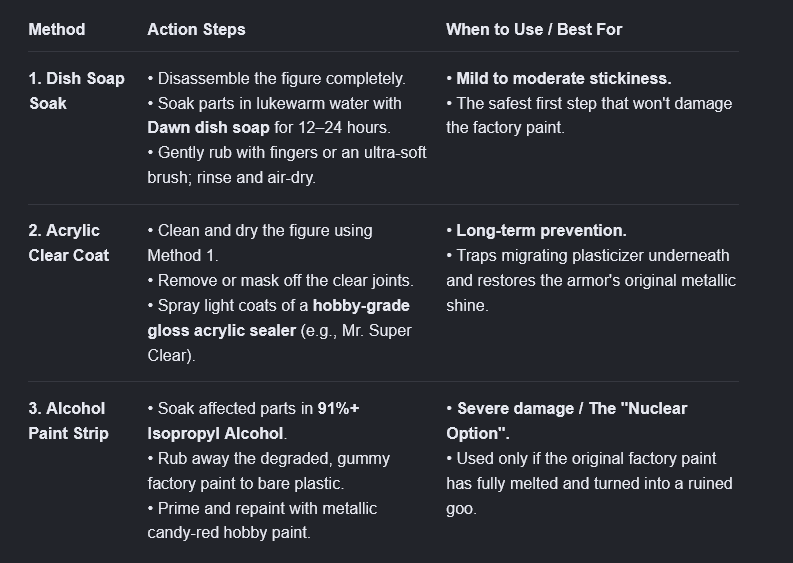Click the Remove or mask off clear joints bullet
The image size is (793, 563).
tap(281, 281)
